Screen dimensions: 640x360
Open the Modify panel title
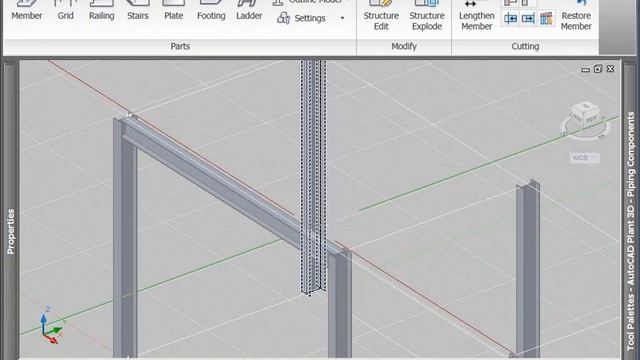(x=404, y=46)
